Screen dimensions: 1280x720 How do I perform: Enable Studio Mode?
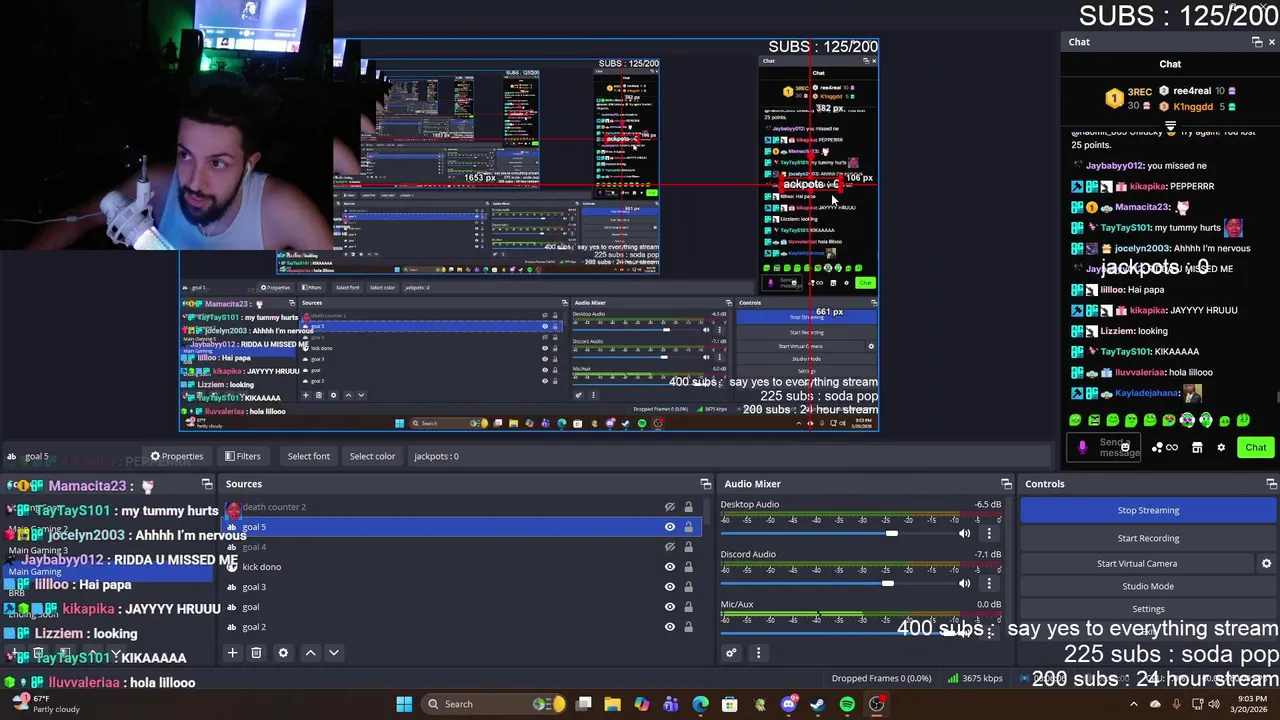[x=1148, y=586]
